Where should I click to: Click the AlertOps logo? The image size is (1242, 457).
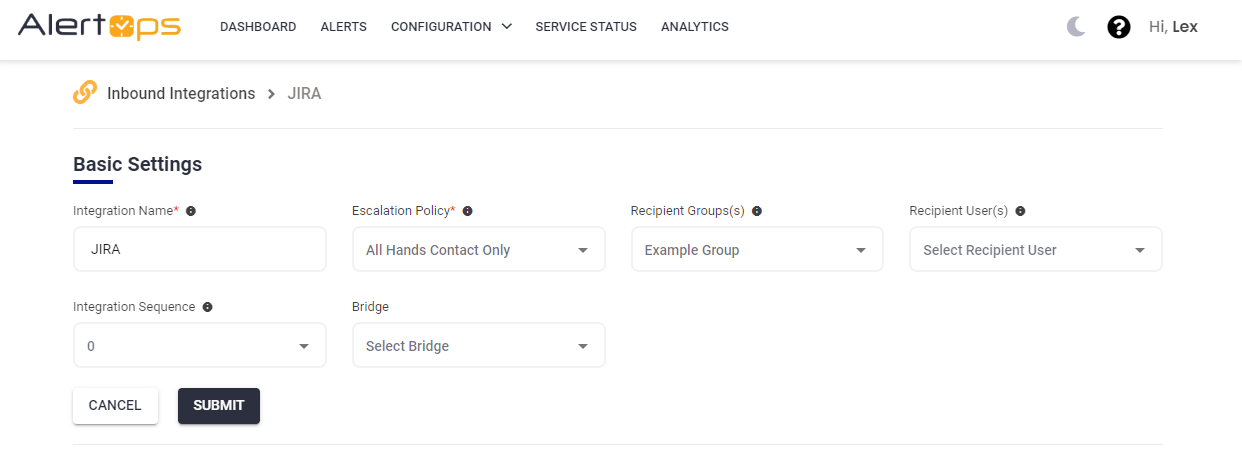point(99,27)
